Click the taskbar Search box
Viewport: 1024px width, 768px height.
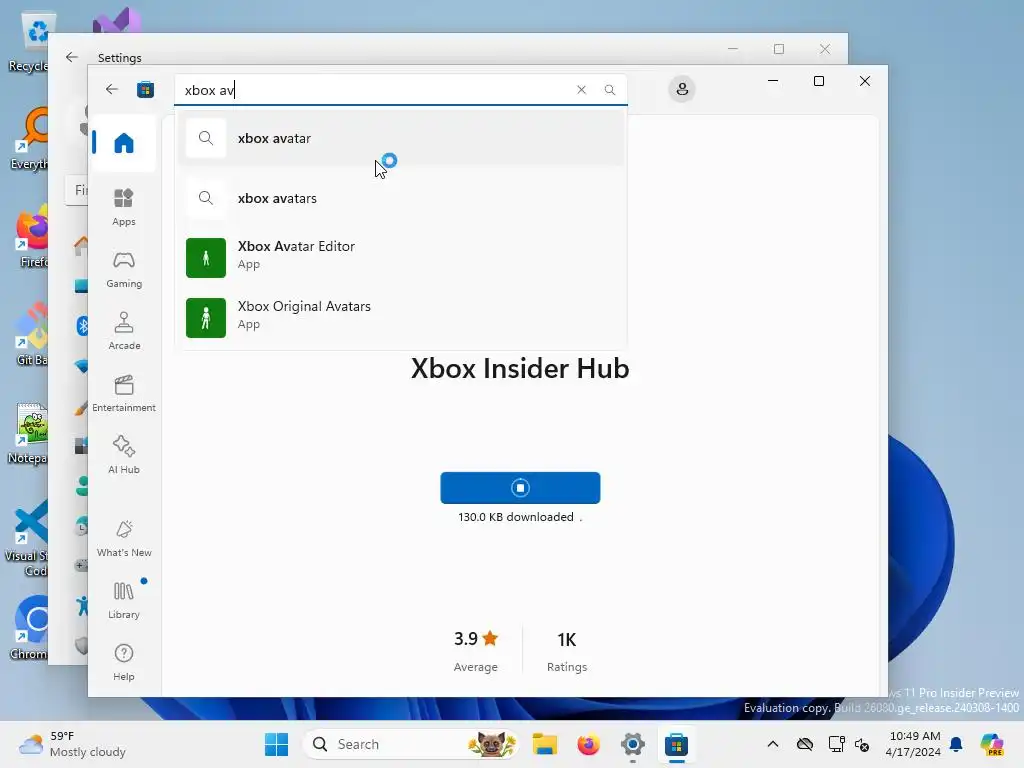pos(411,744)
